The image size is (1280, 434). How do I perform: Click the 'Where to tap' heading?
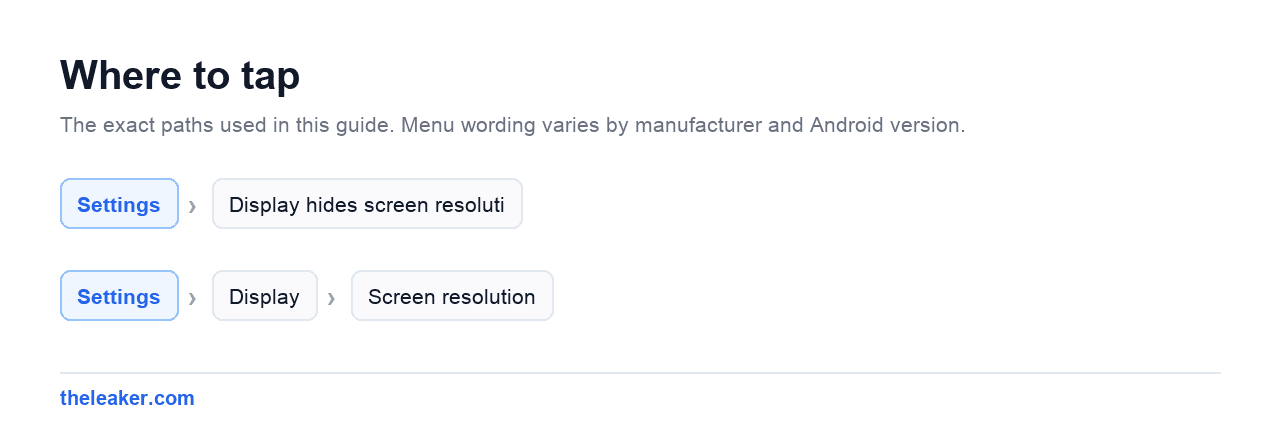tap(180, 76)
